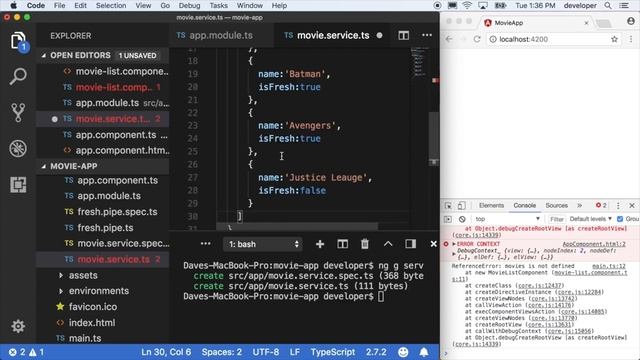Open index.html in the explorer
The height and width of the screenshot is (360, 640).
point(91,323)
